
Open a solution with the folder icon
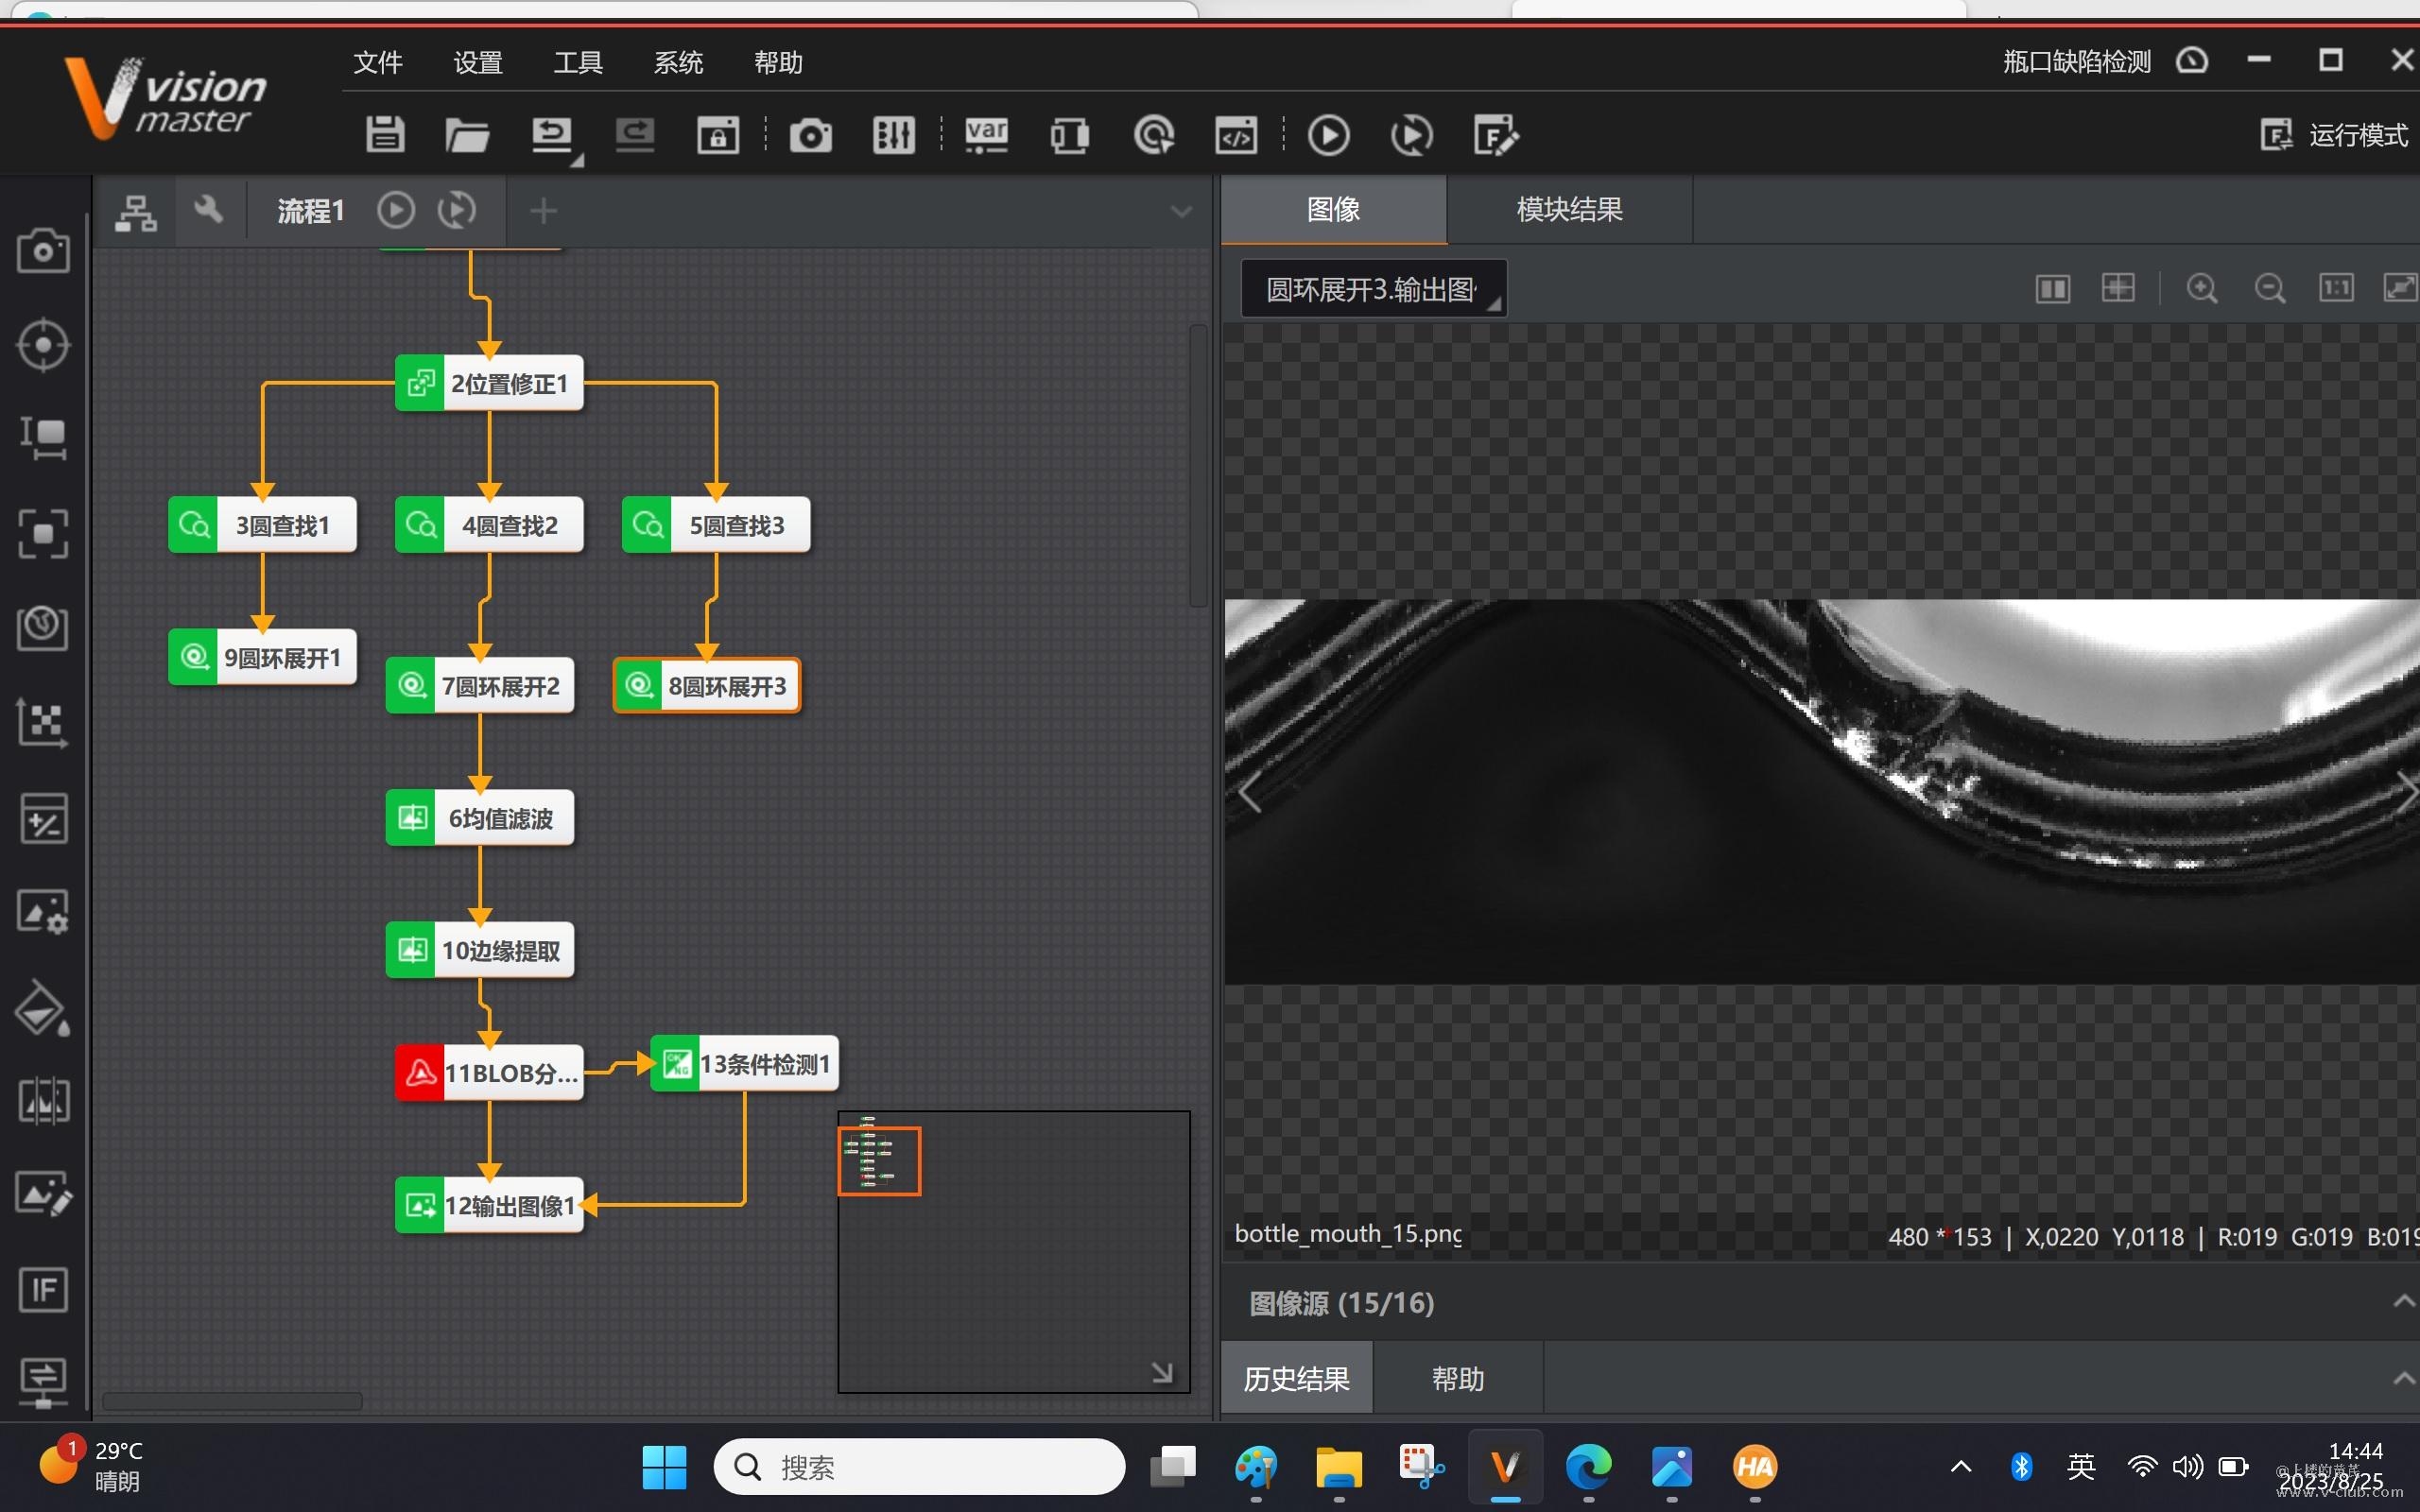pos(467,134)
